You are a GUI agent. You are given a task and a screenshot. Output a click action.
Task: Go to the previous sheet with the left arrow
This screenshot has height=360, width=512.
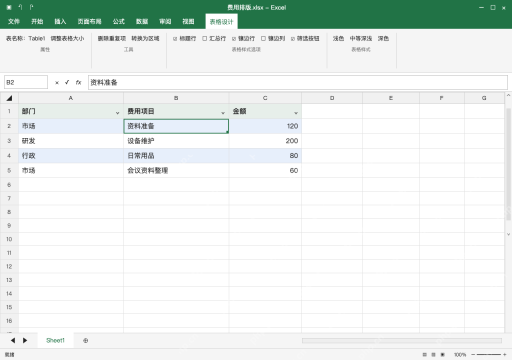click(x=13, y=340)
